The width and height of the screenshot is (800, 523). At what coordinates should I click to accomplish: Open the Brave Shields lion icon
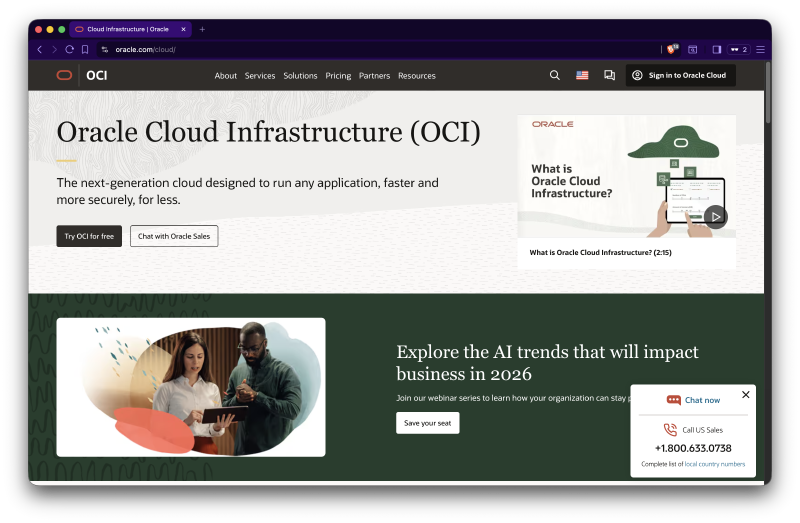click(672, 49)
